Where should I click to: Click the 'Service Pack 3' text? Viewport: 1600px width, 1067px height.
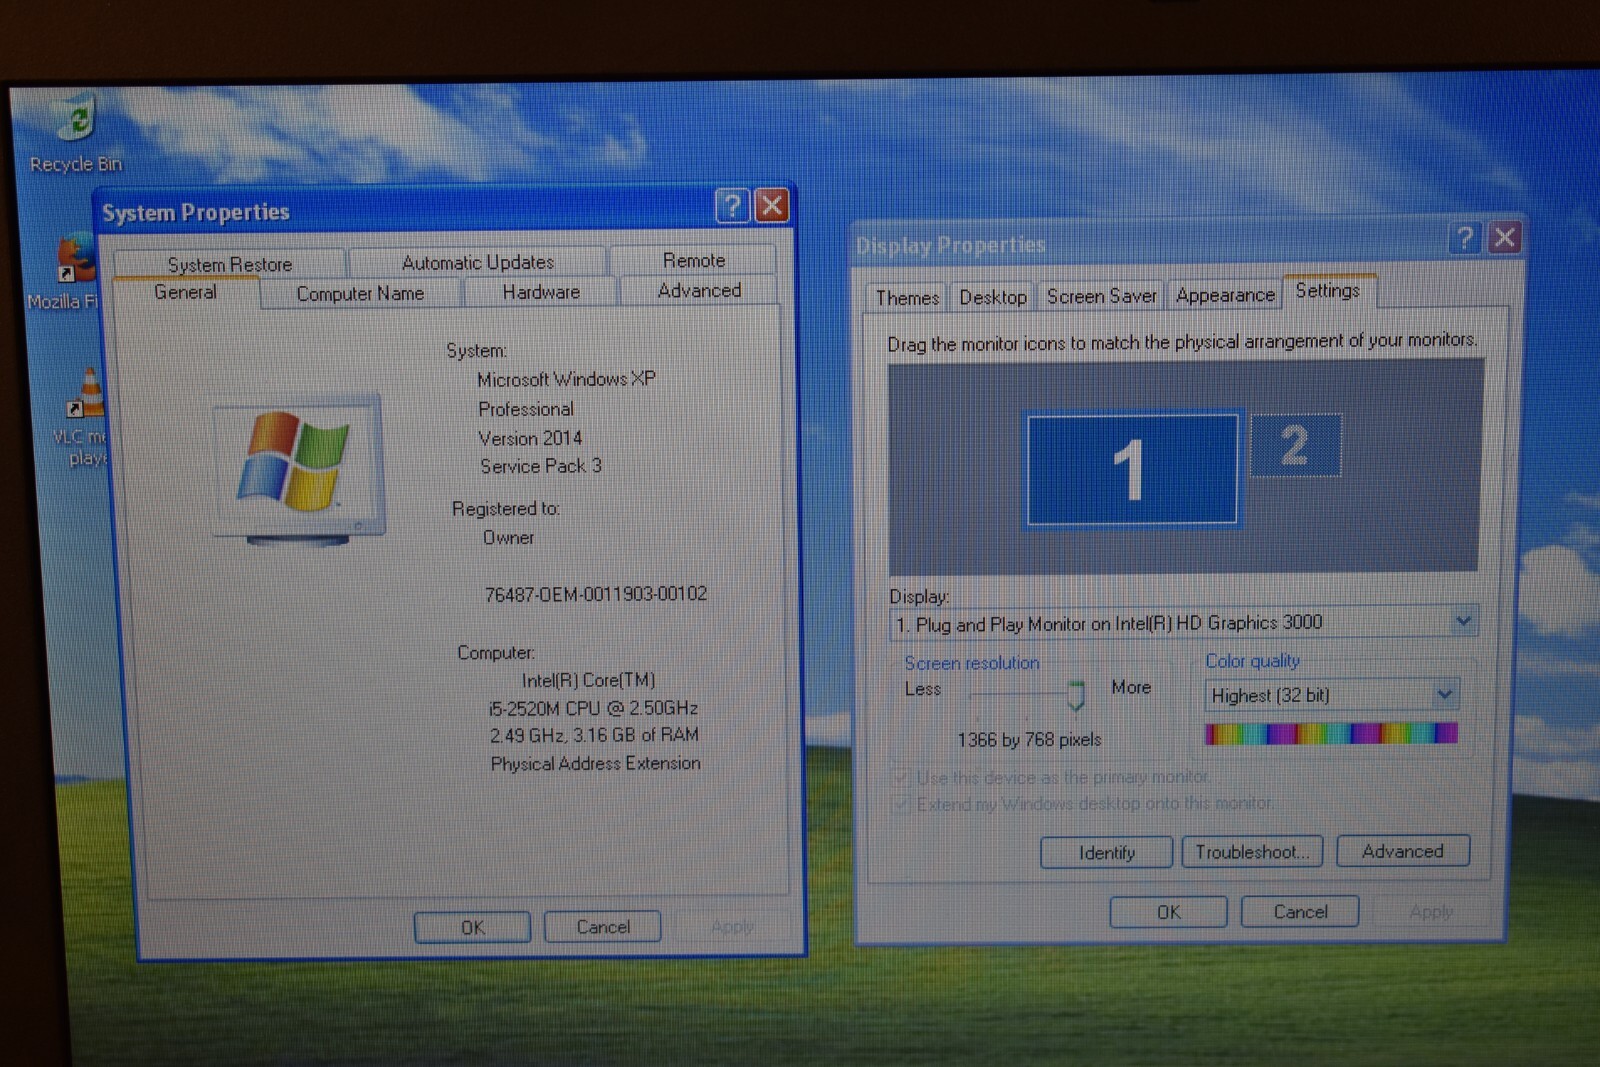coord(541,466)
